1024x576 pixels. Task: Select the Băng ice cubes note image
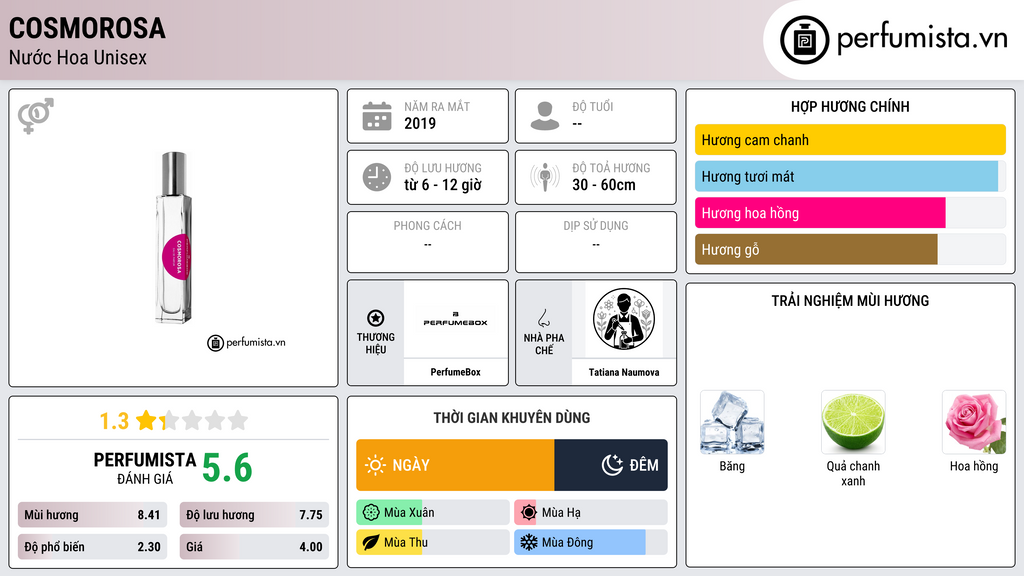732,422
